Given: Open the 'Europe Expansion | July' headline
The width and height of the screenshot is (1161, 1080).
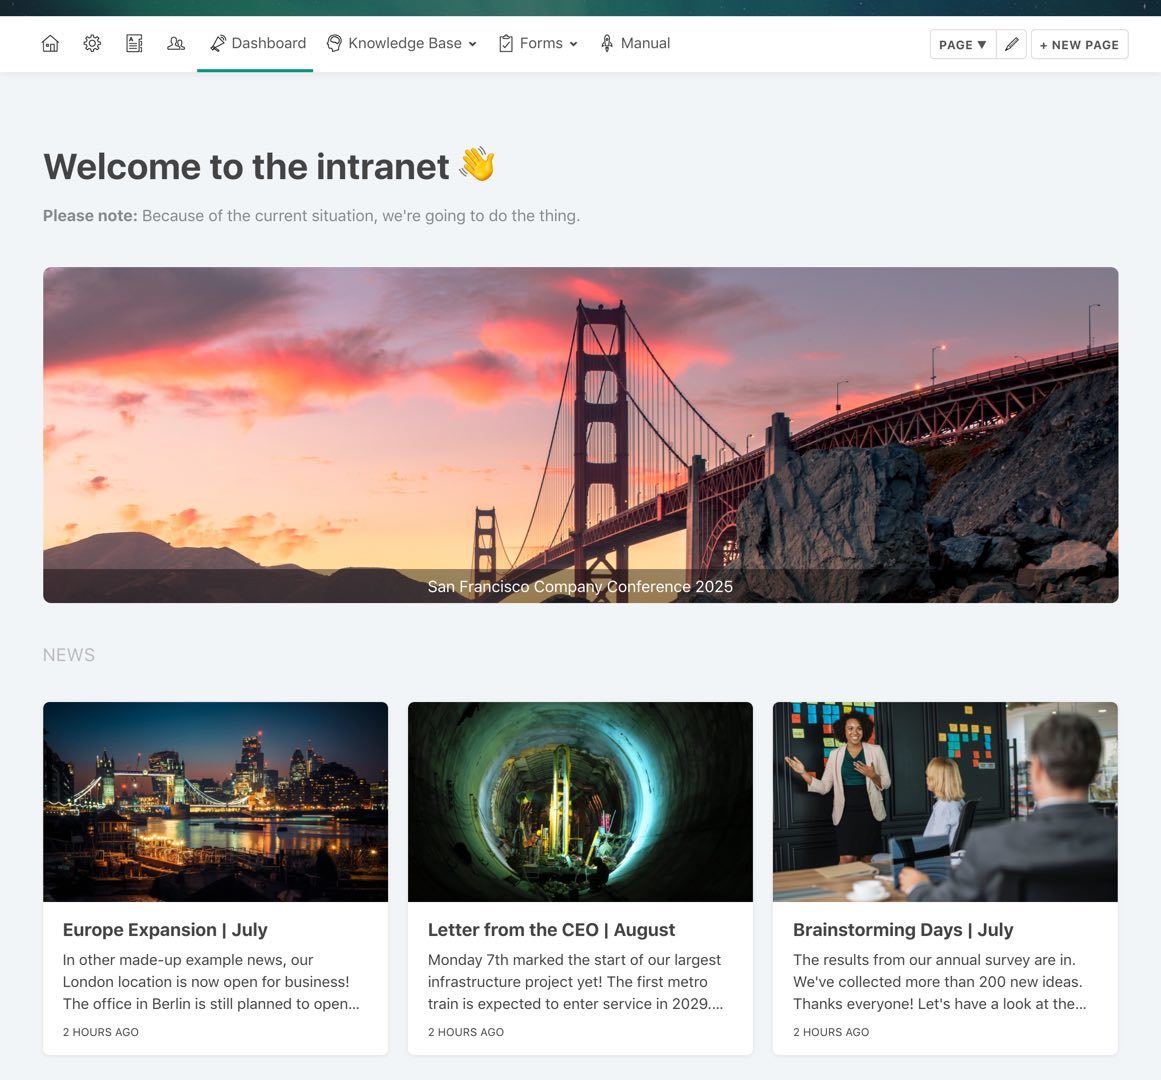Looking at the screenshot, I should point(165,930).
